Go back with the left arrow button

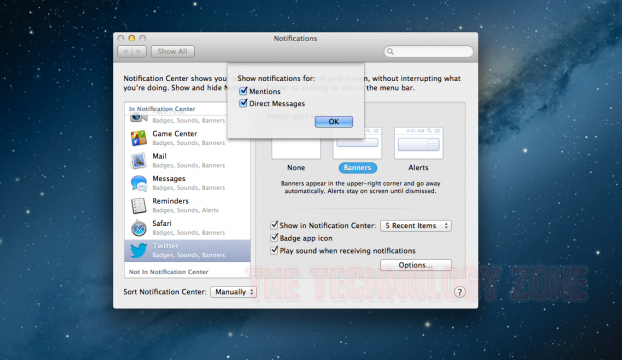[125, 52]
